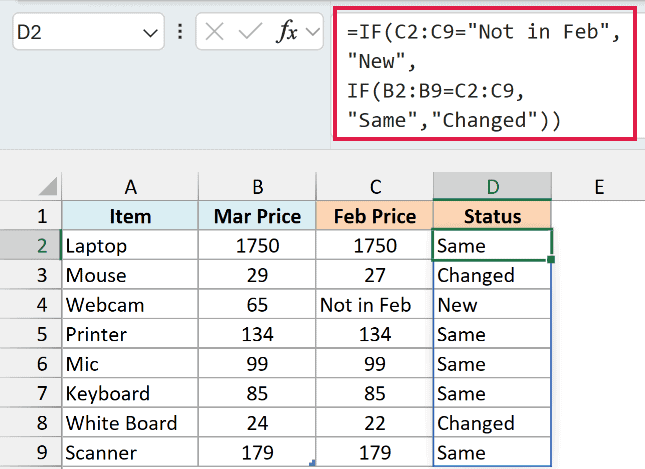The image size is (645, 469).
Task: Click Feb Price cell with 27
Action: pyautogui.click(x=375, y=275)
